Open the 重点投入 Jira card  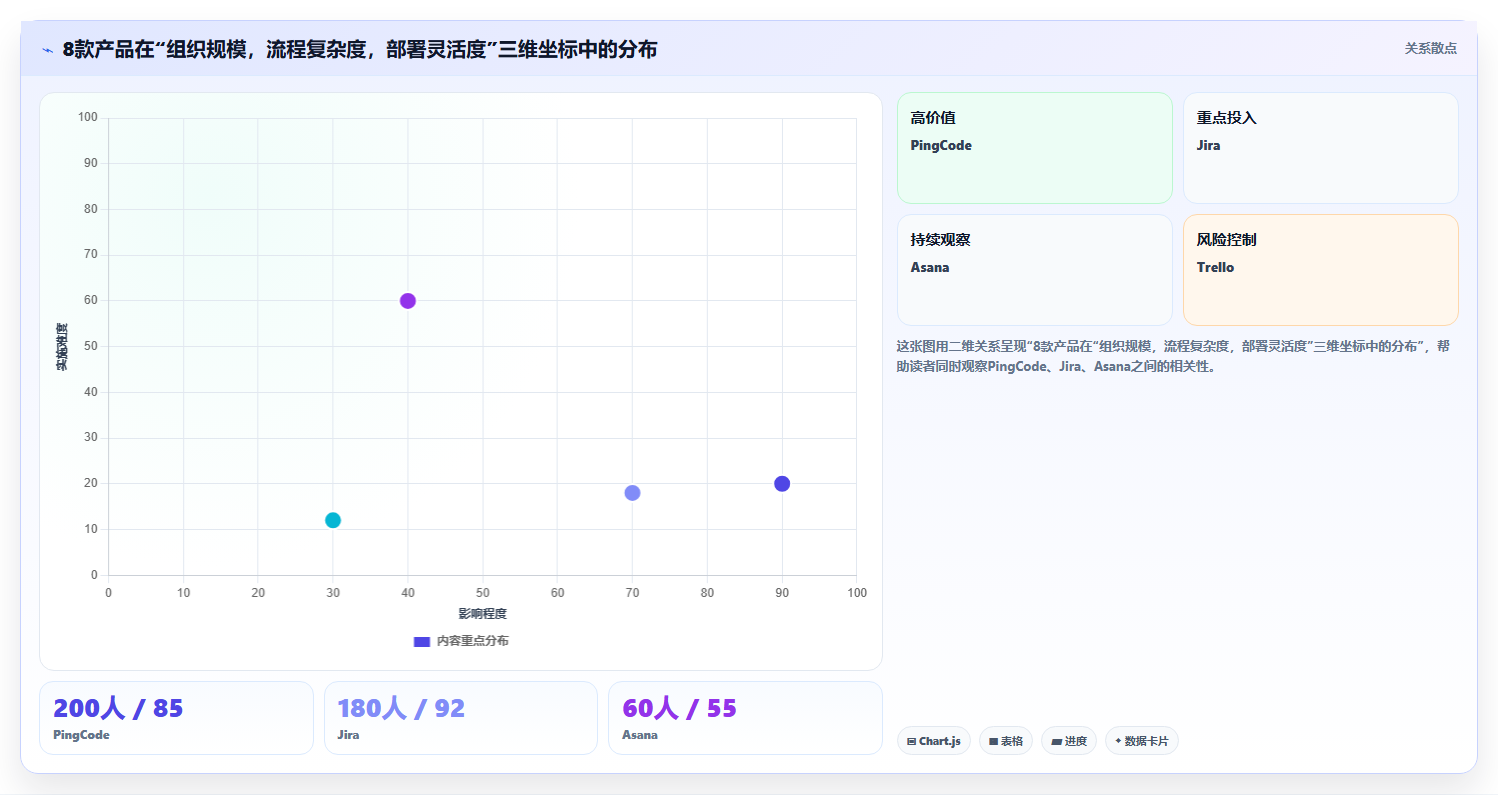click(x=1320, y=148)
